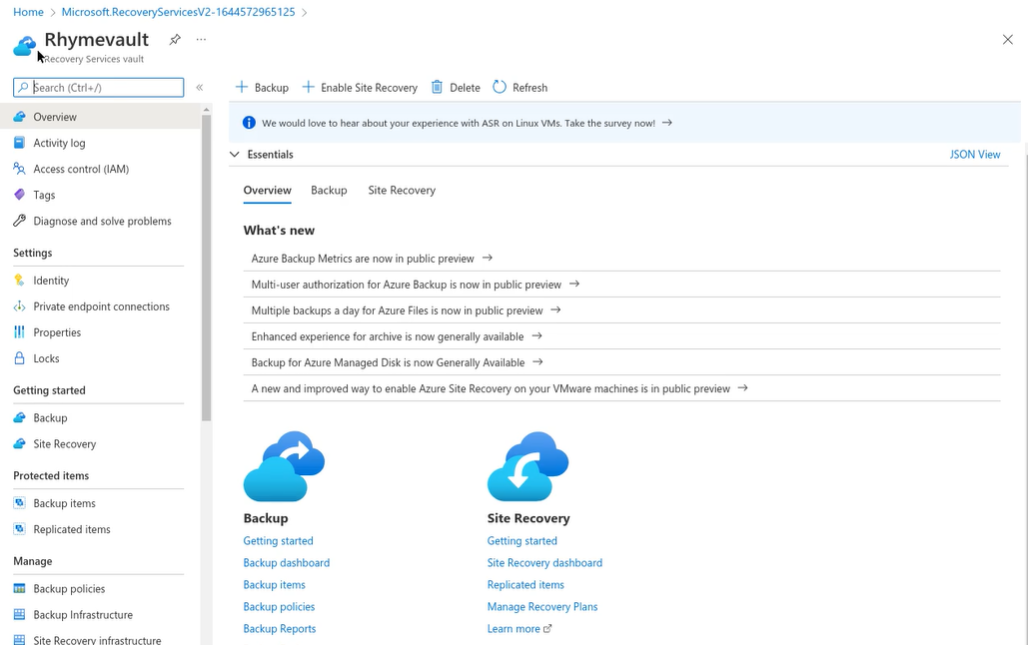Open Learn more external link

519,629
